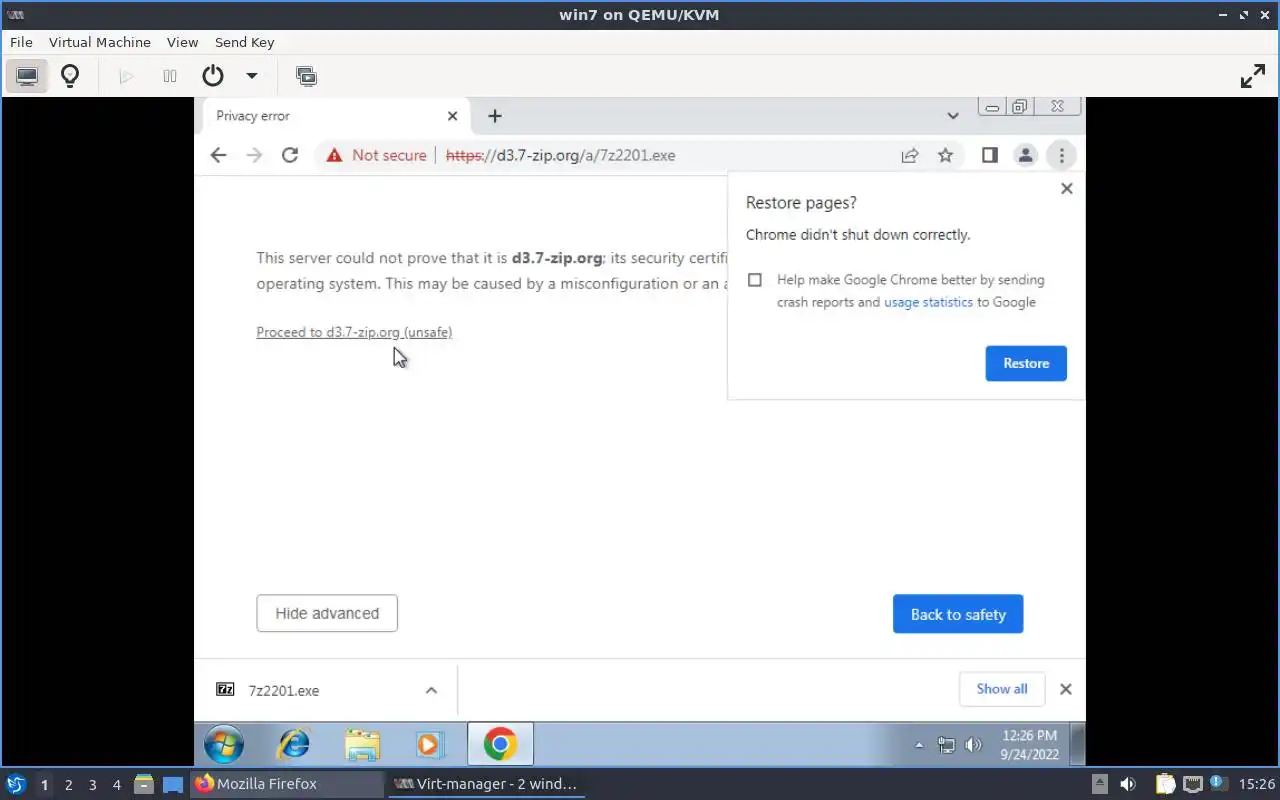Switch VM viewer to fullscreen

tap(1253, 76)
